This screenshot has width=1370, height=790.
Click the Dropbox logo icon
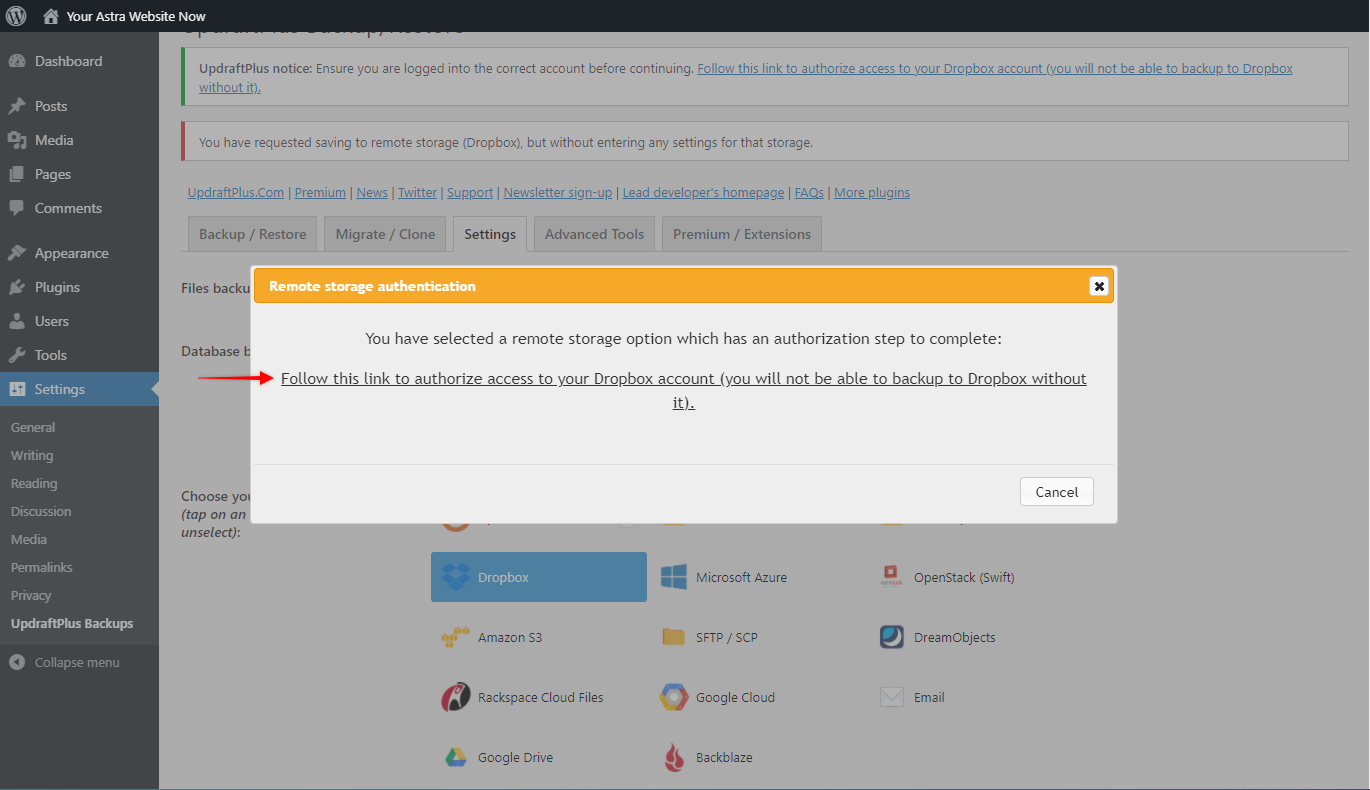tap(456, 577)
